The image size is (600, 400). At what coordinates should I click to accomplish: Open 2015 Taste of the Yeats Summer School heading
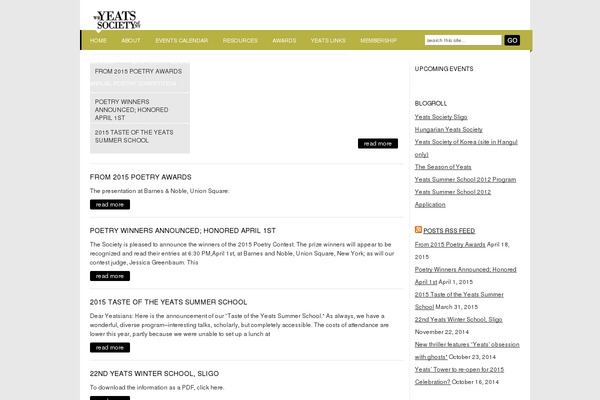(168, 302)
